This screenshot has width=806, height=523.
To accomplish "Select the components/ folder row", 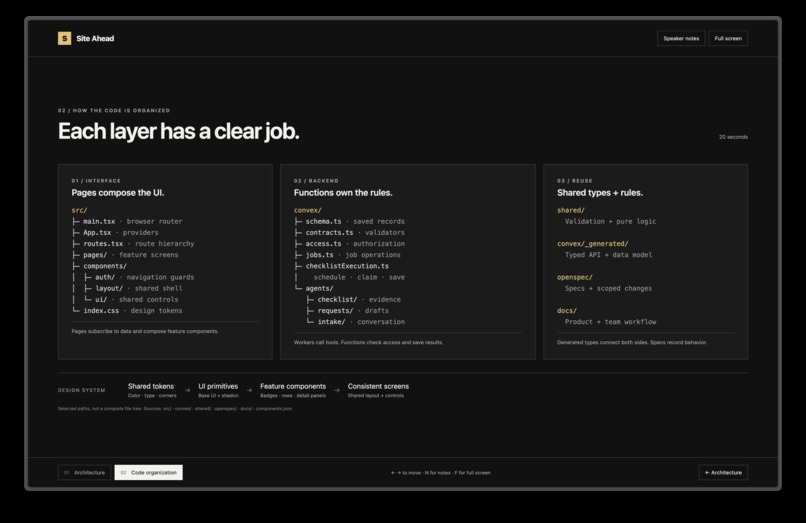I will [x=99, y=266].
